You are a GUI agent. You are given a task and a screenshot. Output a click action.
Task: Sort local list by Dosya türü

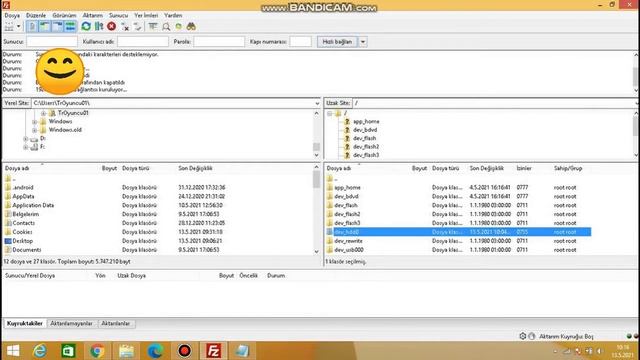pyautogui.click(x=136, y=168)
